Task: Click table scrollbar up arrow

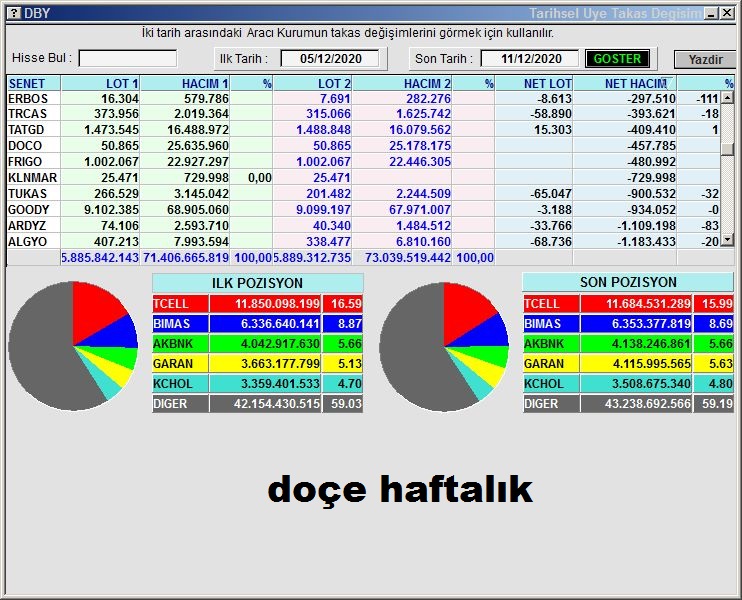Action: [x=727, y=98]
